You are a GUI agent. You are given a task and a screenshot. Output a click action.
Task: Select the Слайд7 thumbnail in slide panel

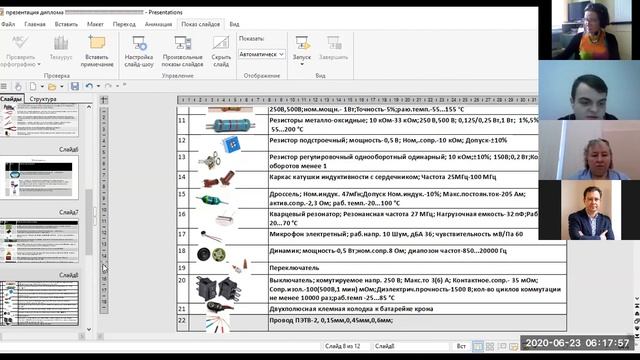(x=39, y=240)
